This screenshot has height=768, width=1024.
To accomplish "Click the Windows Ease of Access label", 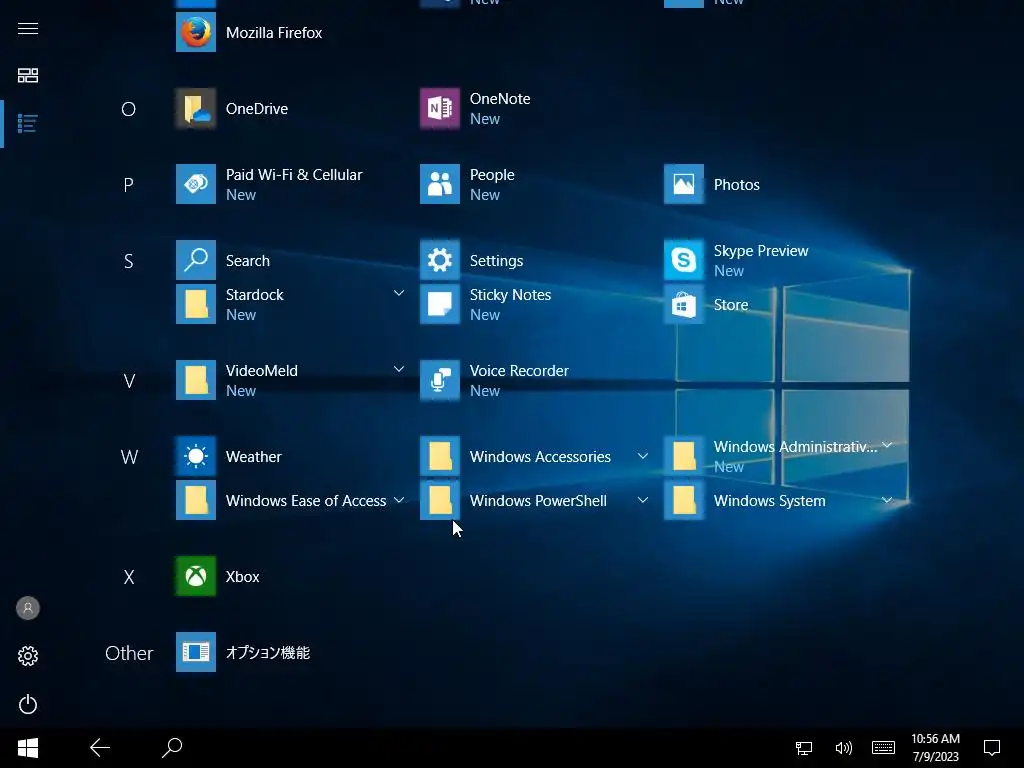I will [x=306, y=501].
